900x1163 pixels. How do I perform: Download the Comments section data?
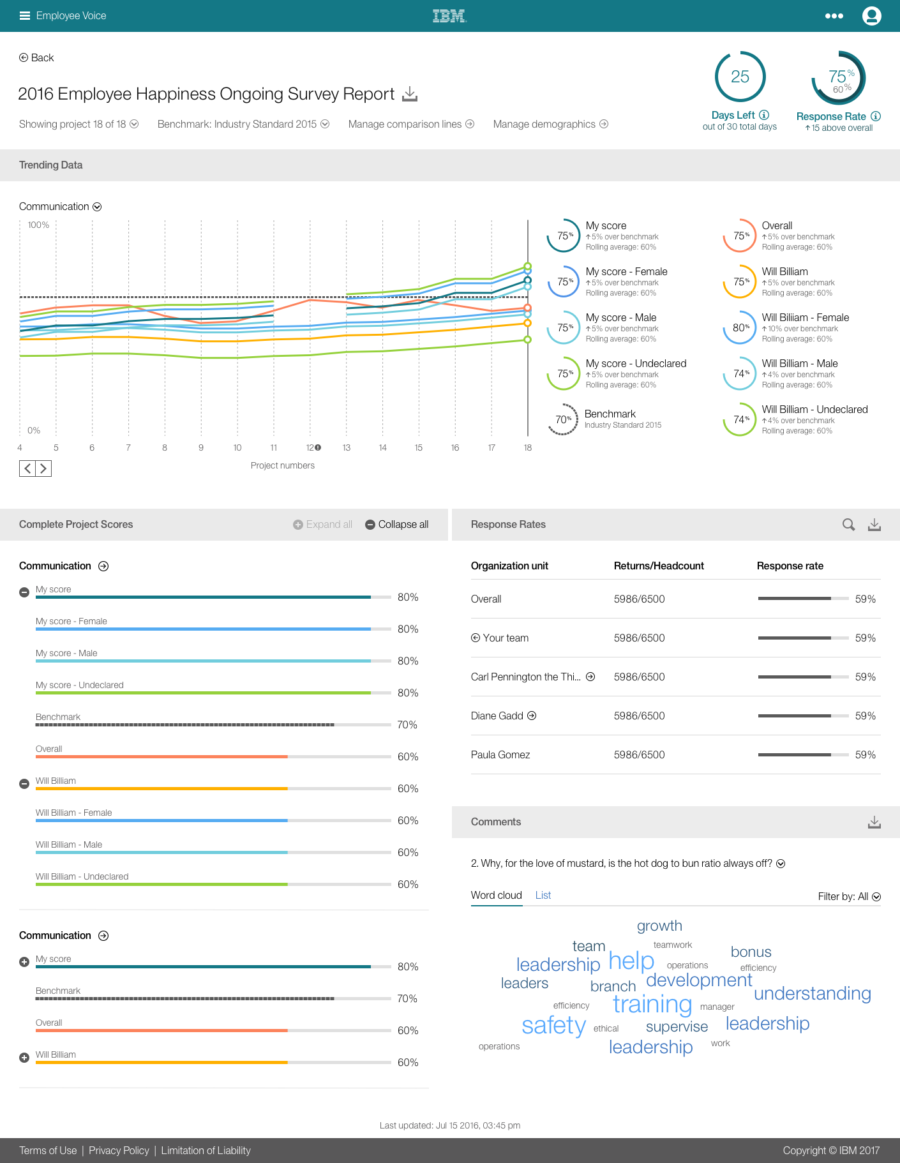tap(874, 822)
